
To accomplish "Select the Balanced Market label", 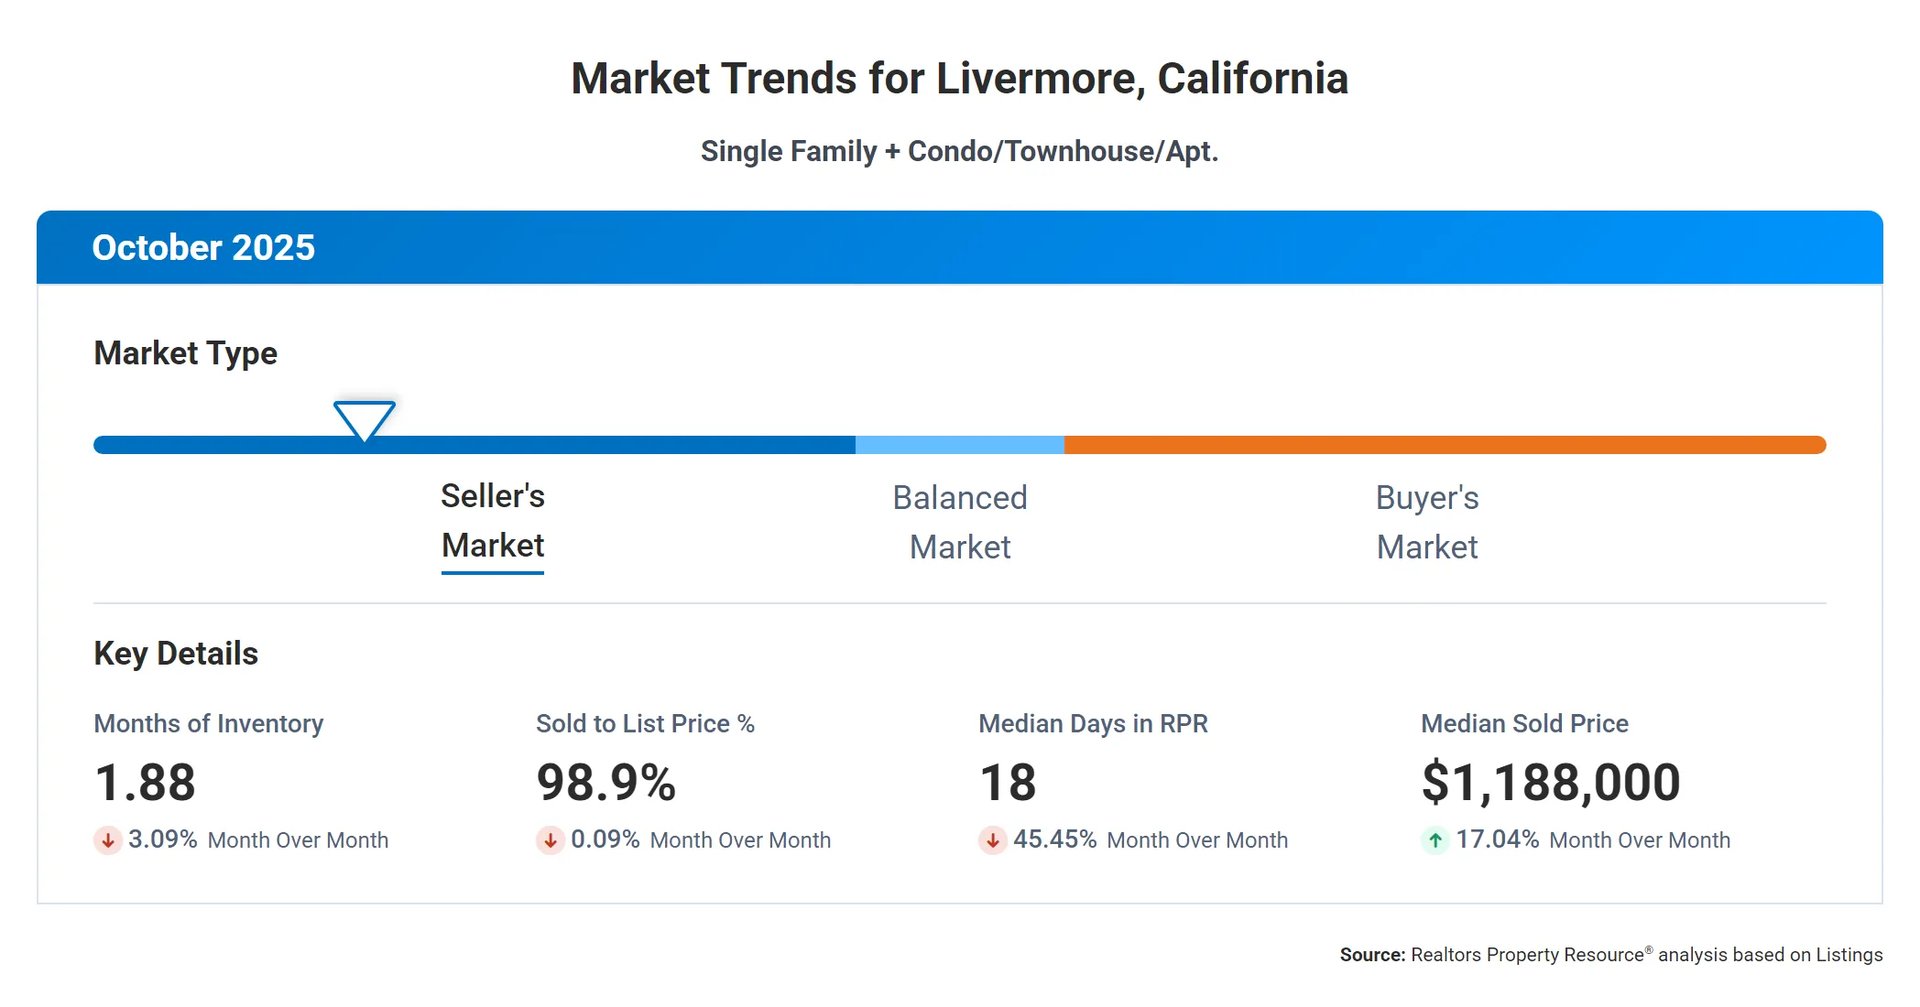I will 960,522.
